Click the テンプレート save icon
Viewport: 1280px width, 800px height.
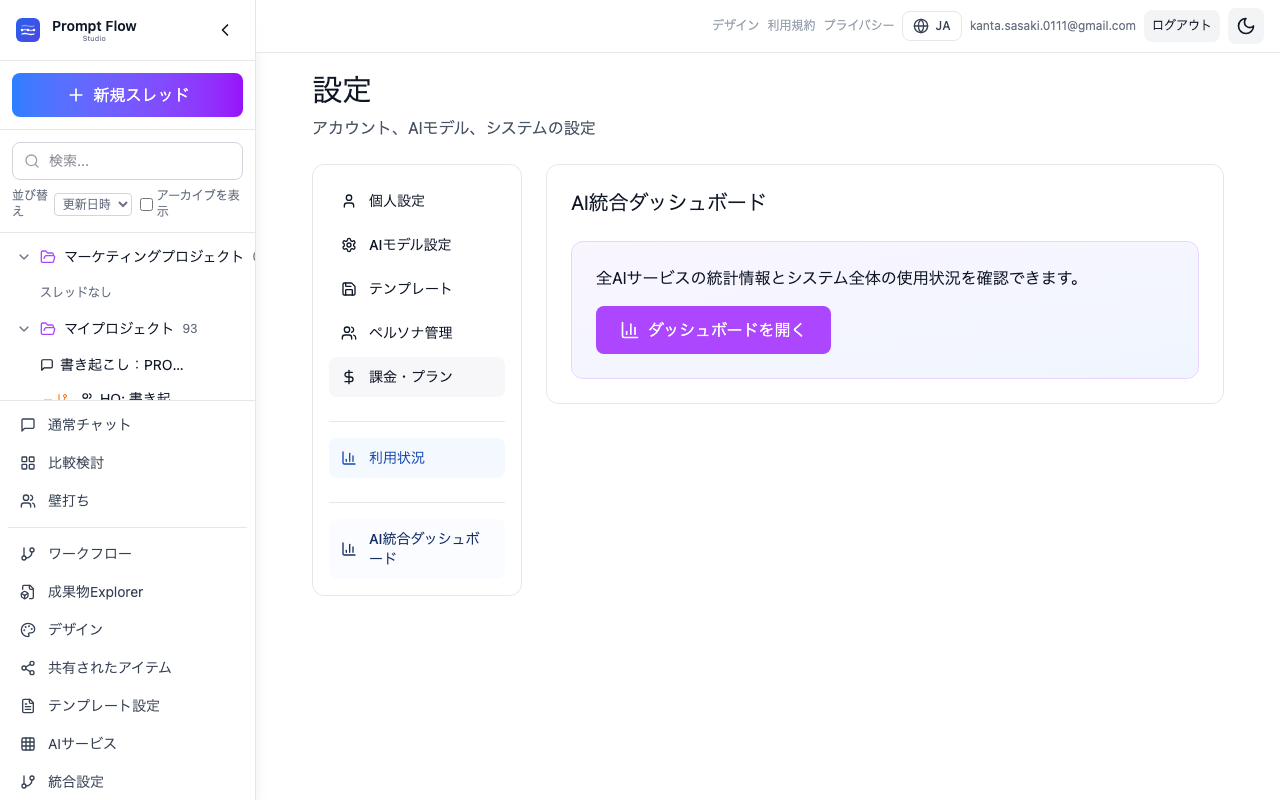coord(349,289)
